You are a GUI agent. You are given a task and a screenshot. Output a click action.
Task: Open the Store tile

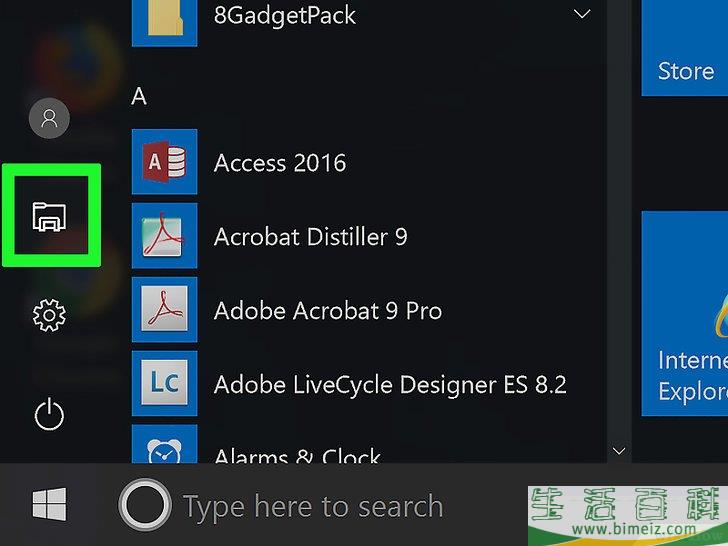[x=684, y=48]
